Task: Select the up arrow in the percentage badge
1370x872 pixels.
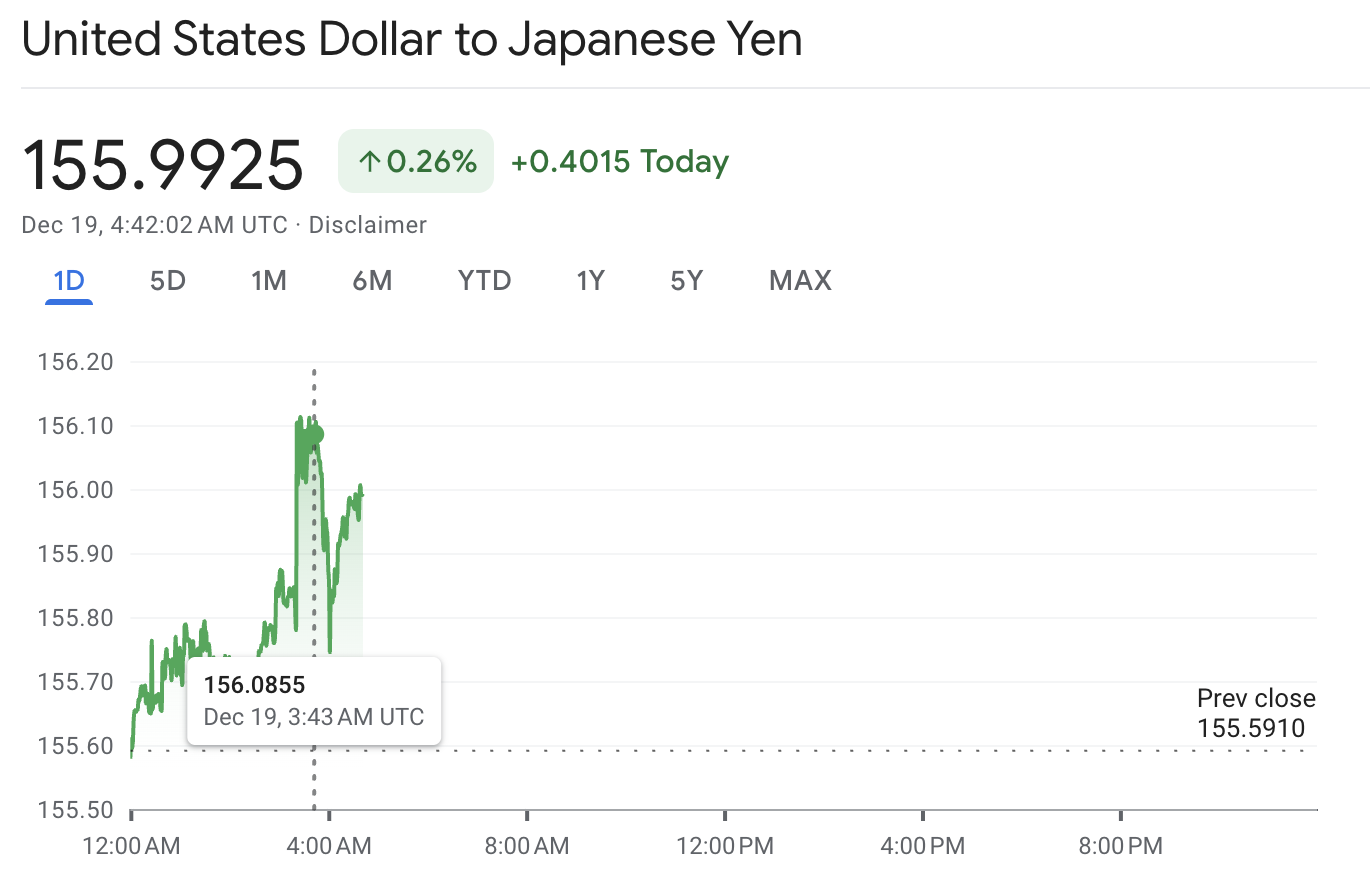Action: [x=370, y=160]
